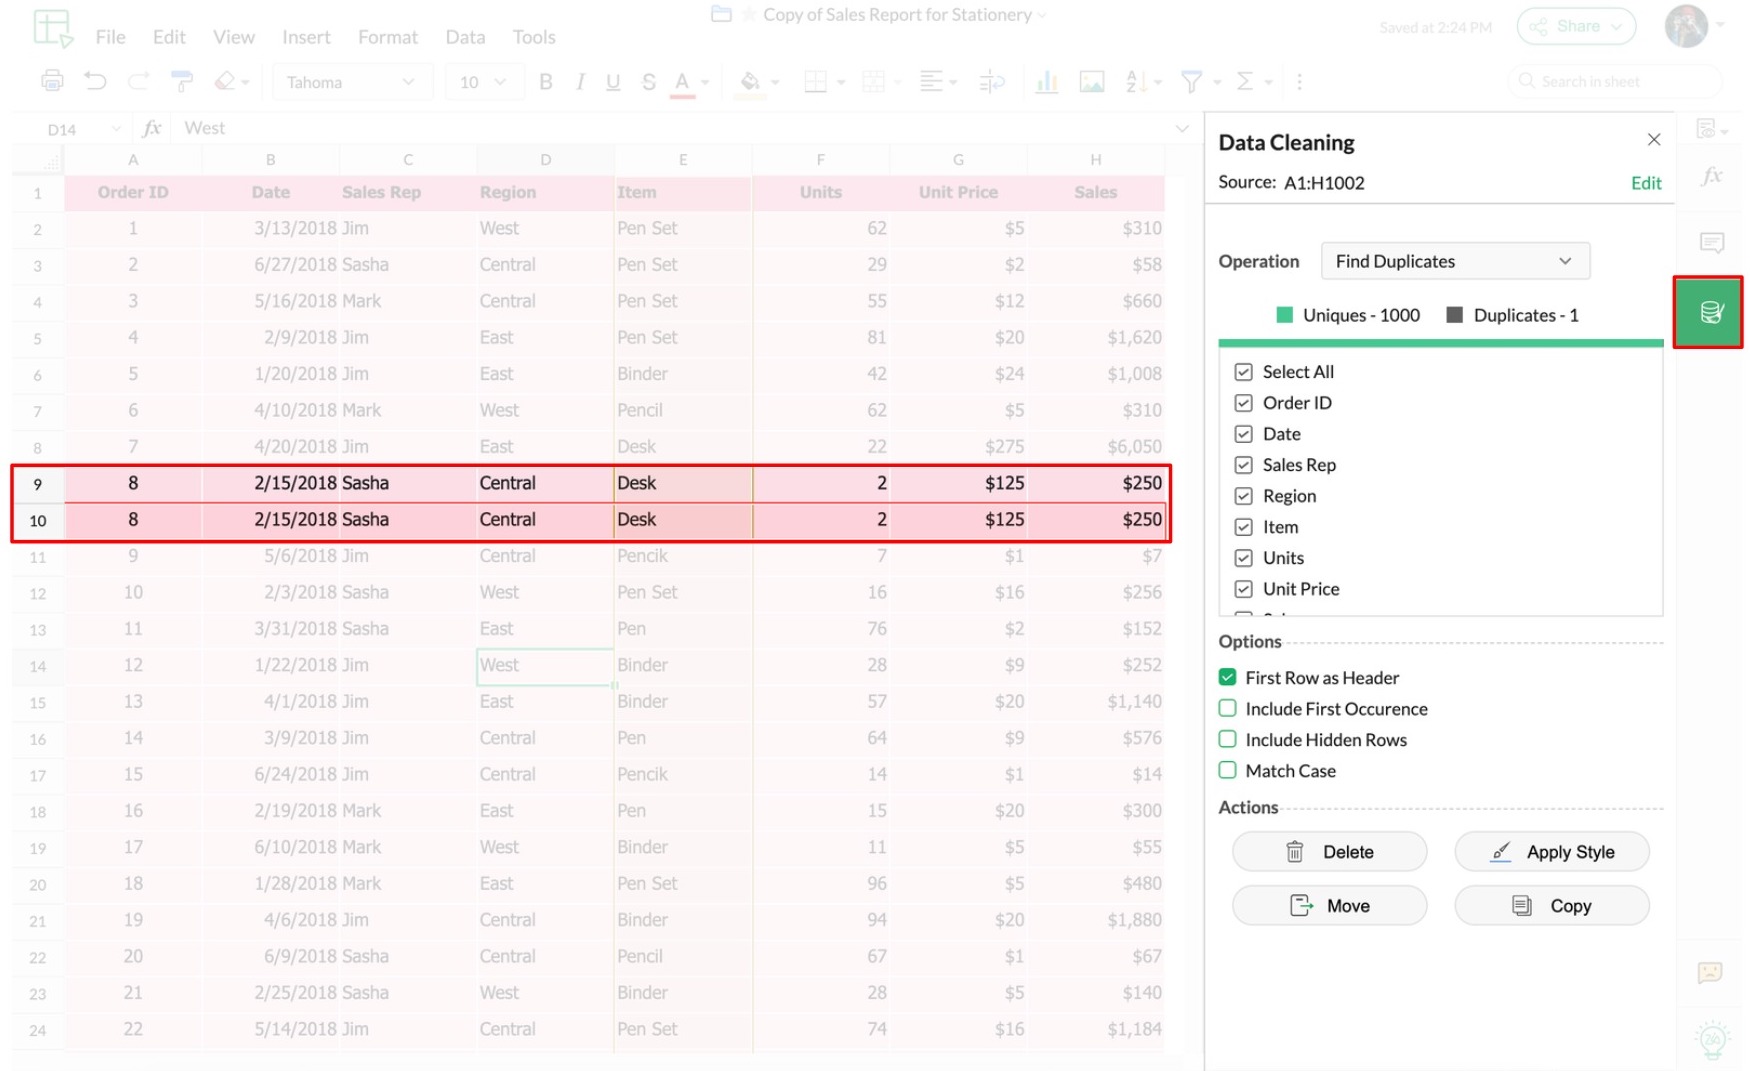Image resolution: width=1750 pixels, height=1071 pixels.
Task: Click the strikethrough icon
Action: click(649, 82)
